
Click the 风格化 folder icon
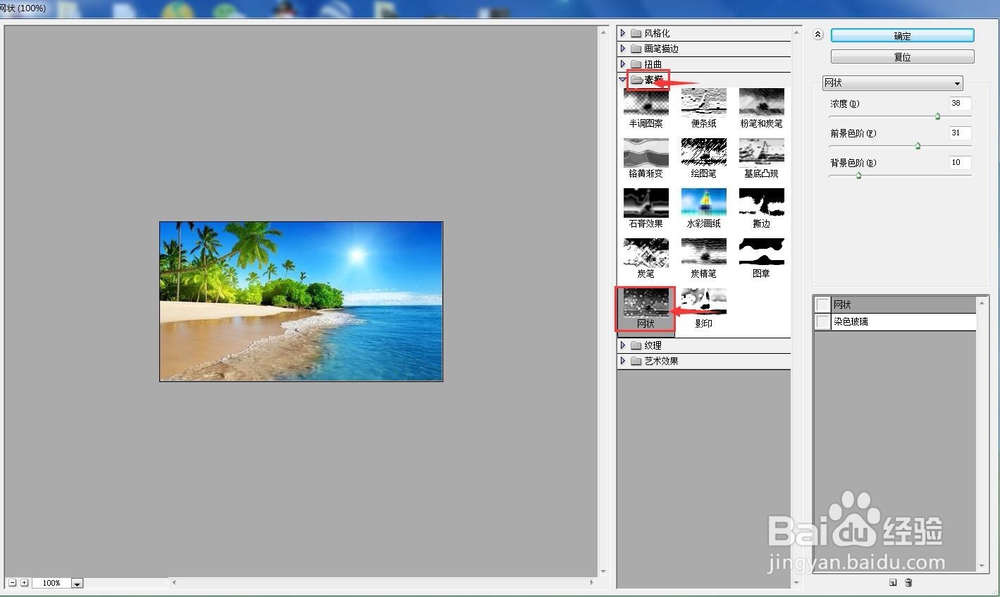point(636,33)
